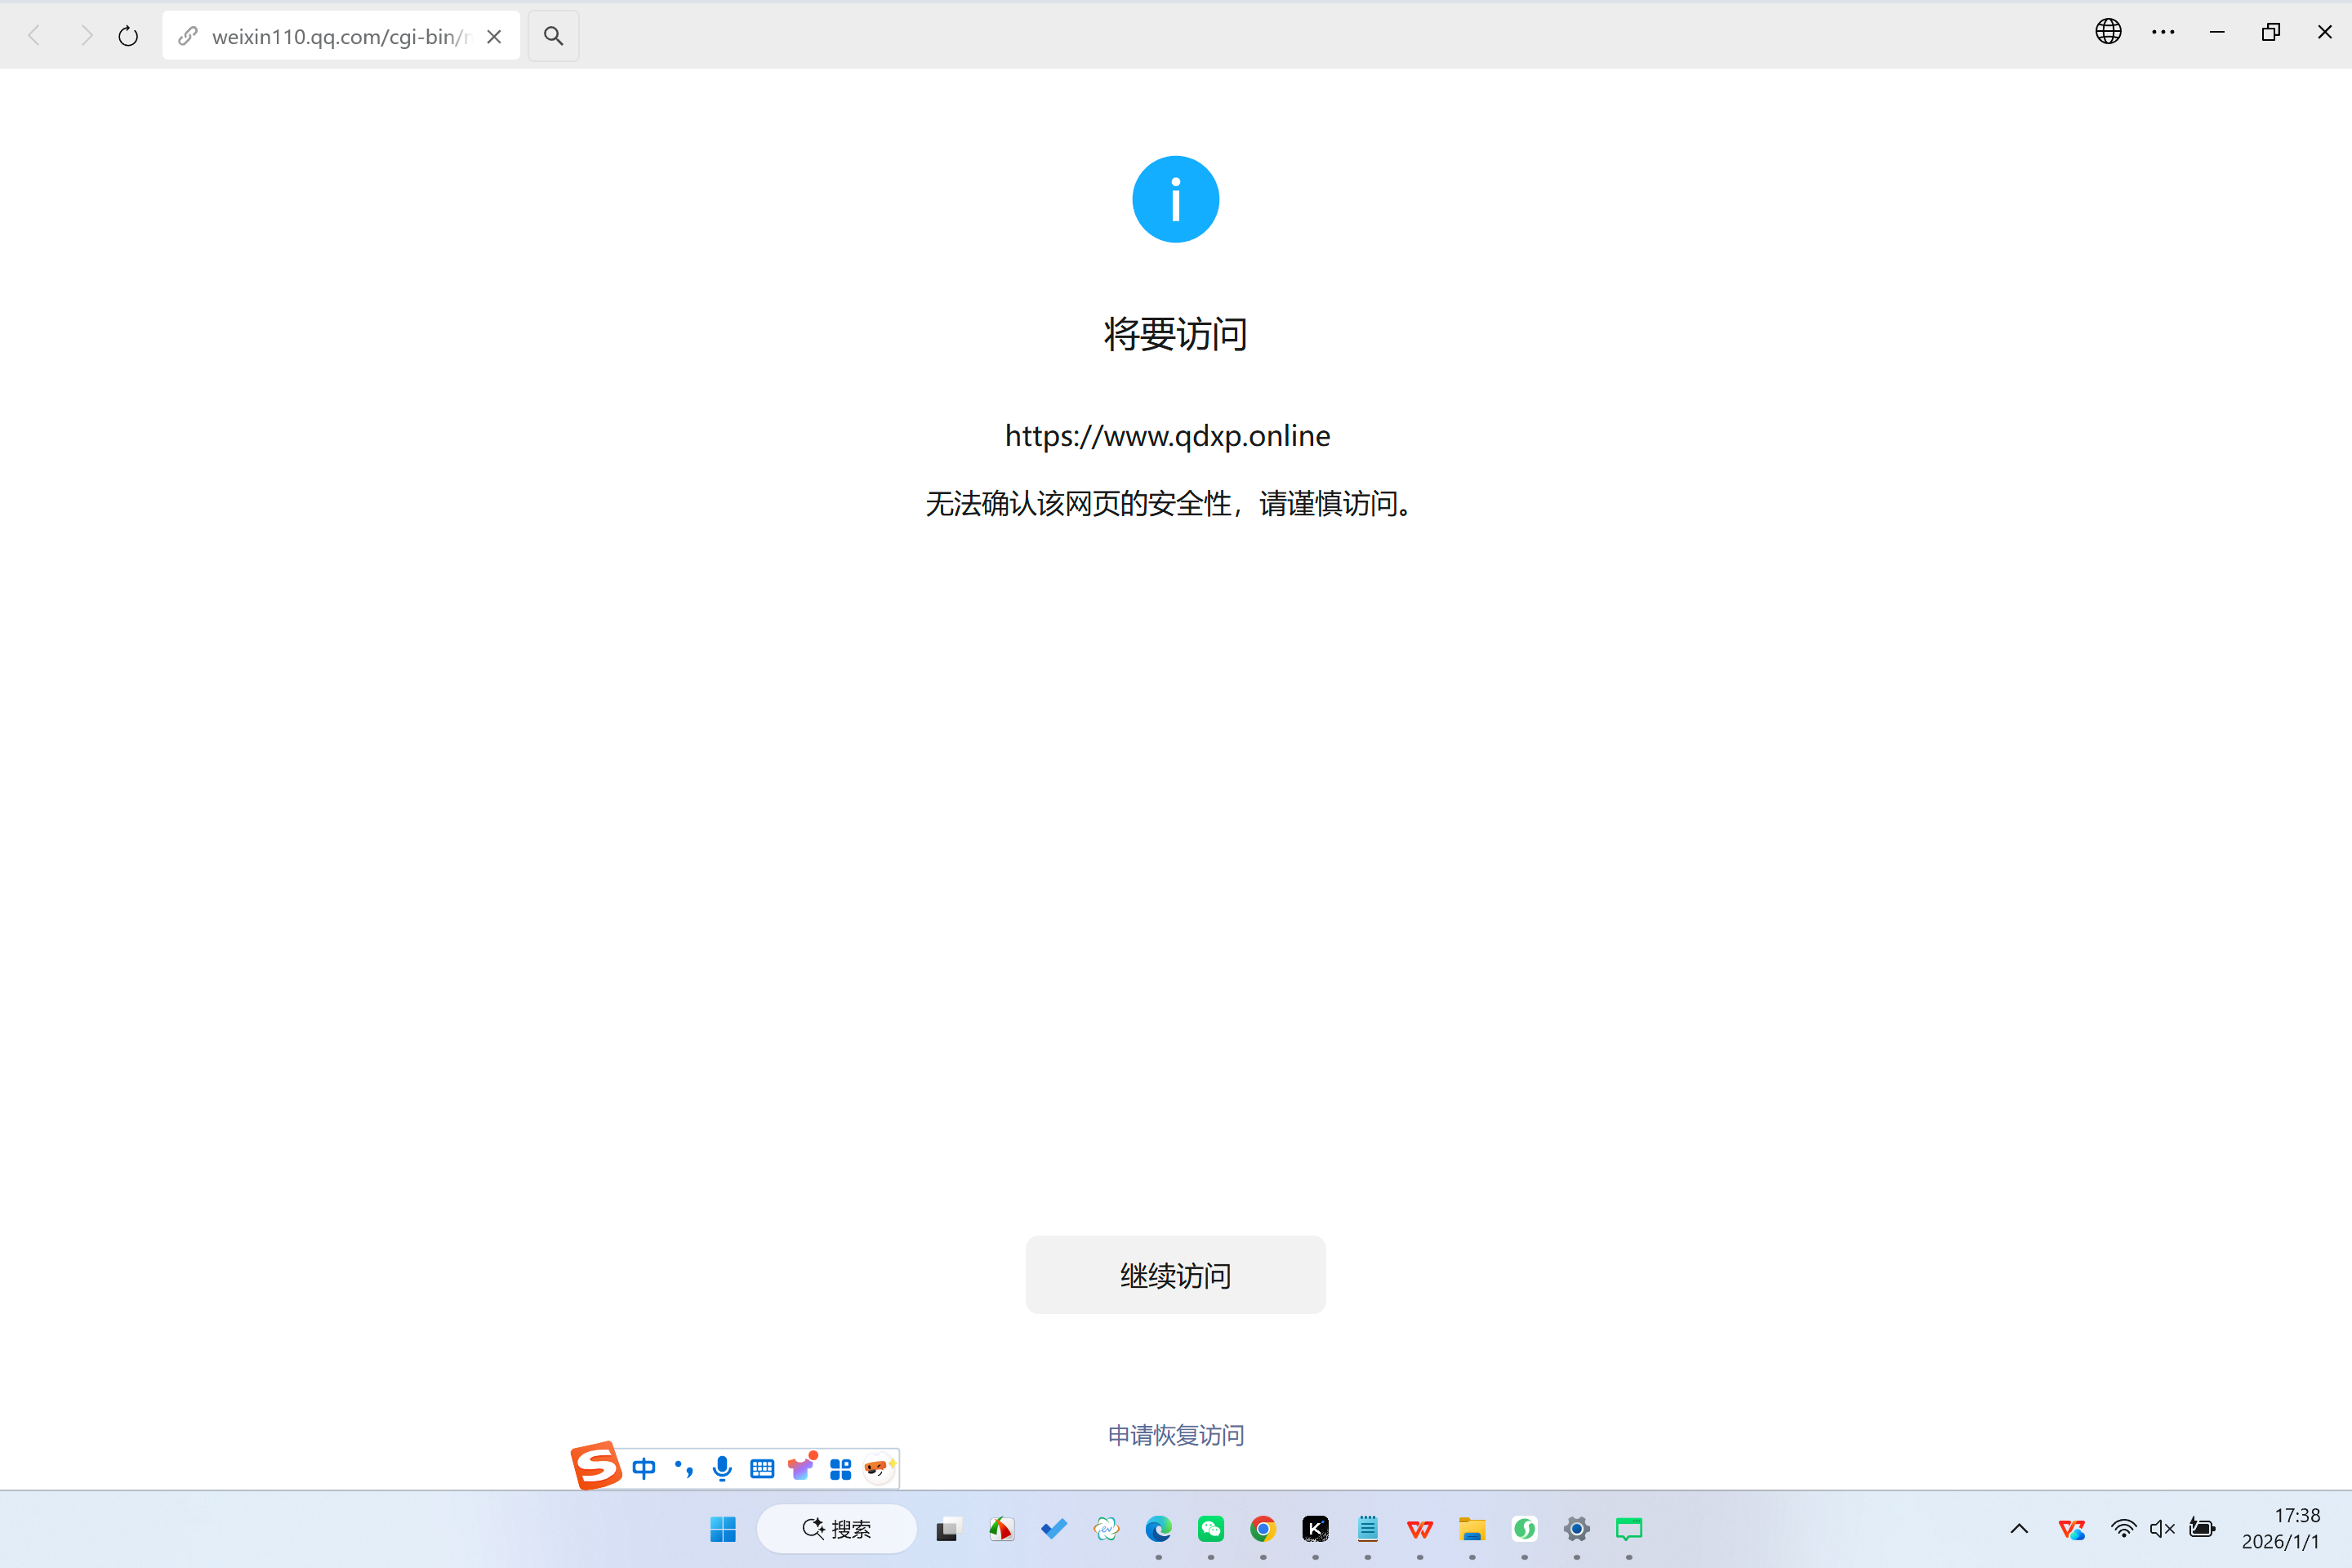Image resolution: width=2352 pixels, height=1568 pixels.
Task: Open Sogou skin shirt icon
Action: (801, 1468)
